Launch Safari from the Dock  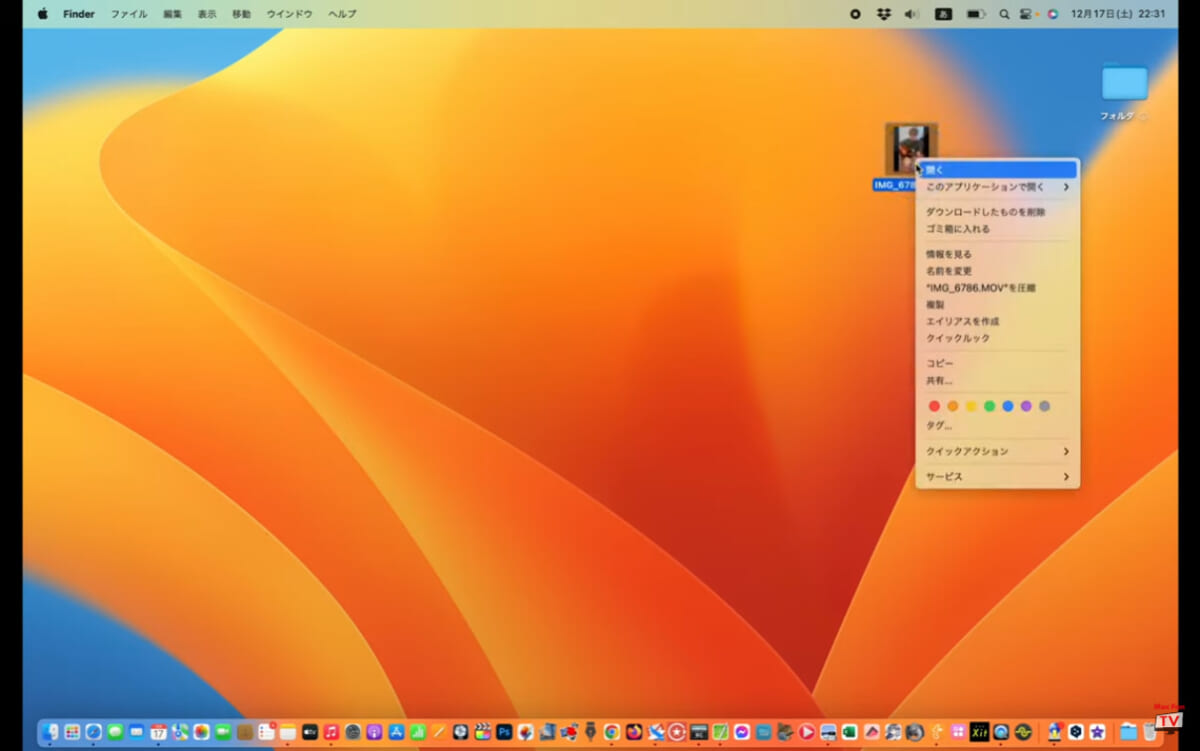(94, 732)
